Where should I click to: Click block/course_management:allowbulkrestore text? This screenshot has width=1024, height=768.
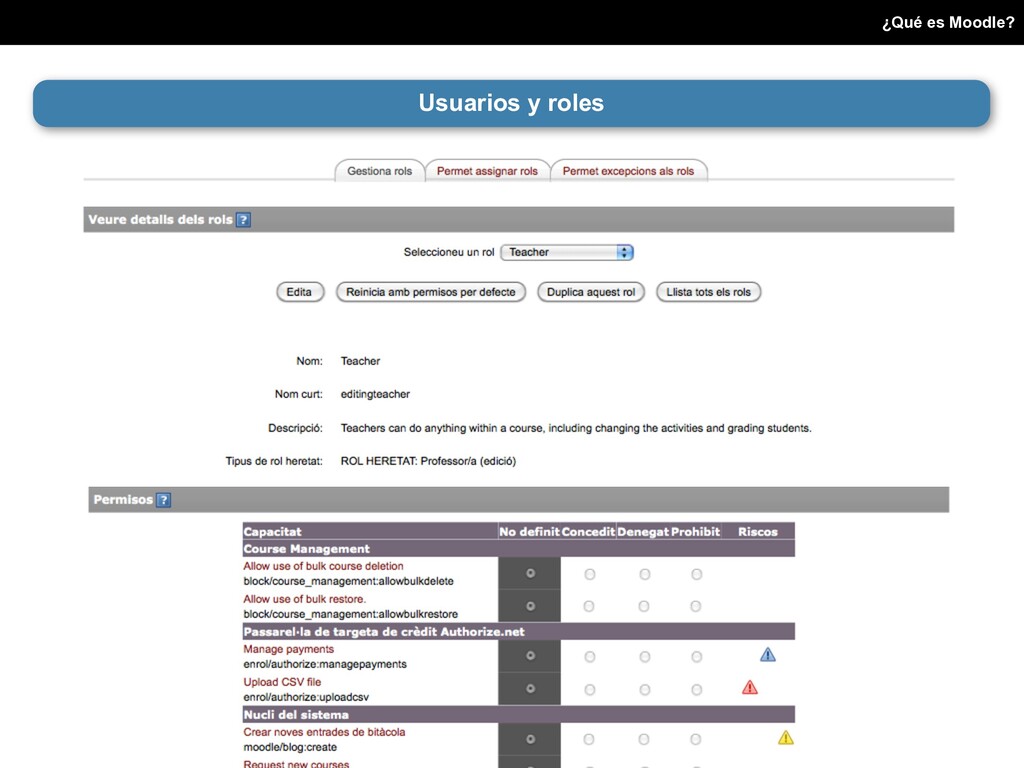[350, 614]
